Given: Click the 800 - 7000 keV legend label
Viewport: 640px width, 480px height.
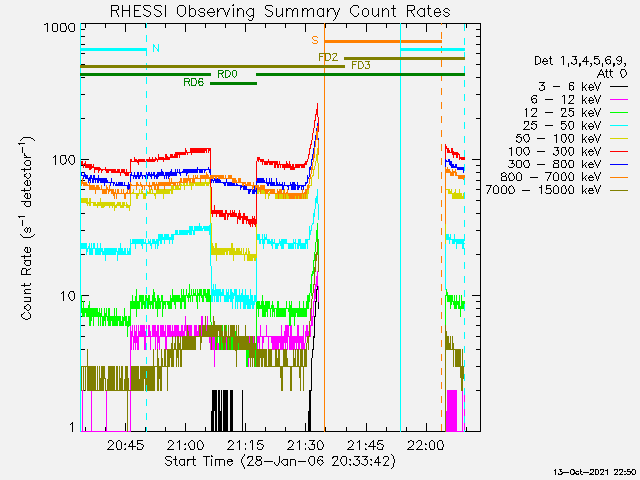Looking at the screenshot, I should pos(551,177).
